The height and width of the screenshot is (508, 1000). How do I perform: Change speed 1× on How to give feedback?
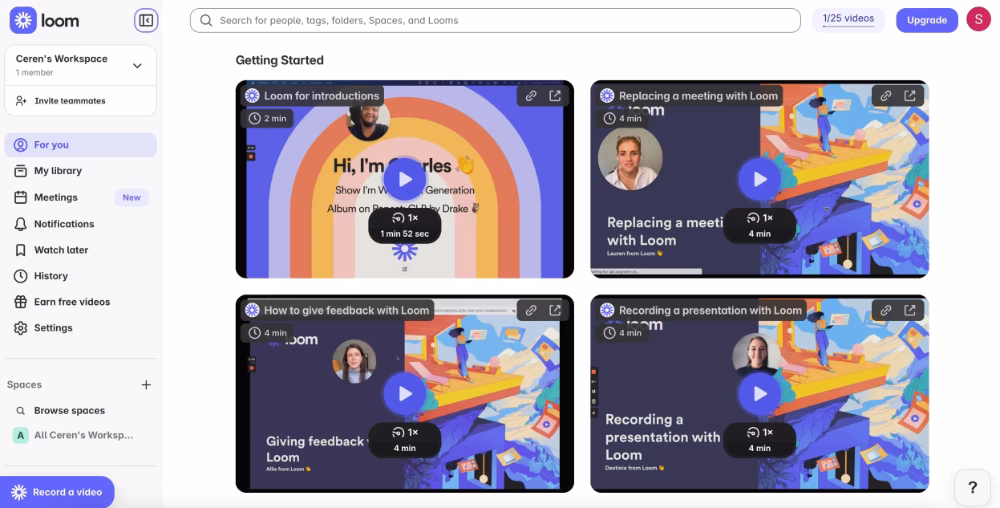405,433
